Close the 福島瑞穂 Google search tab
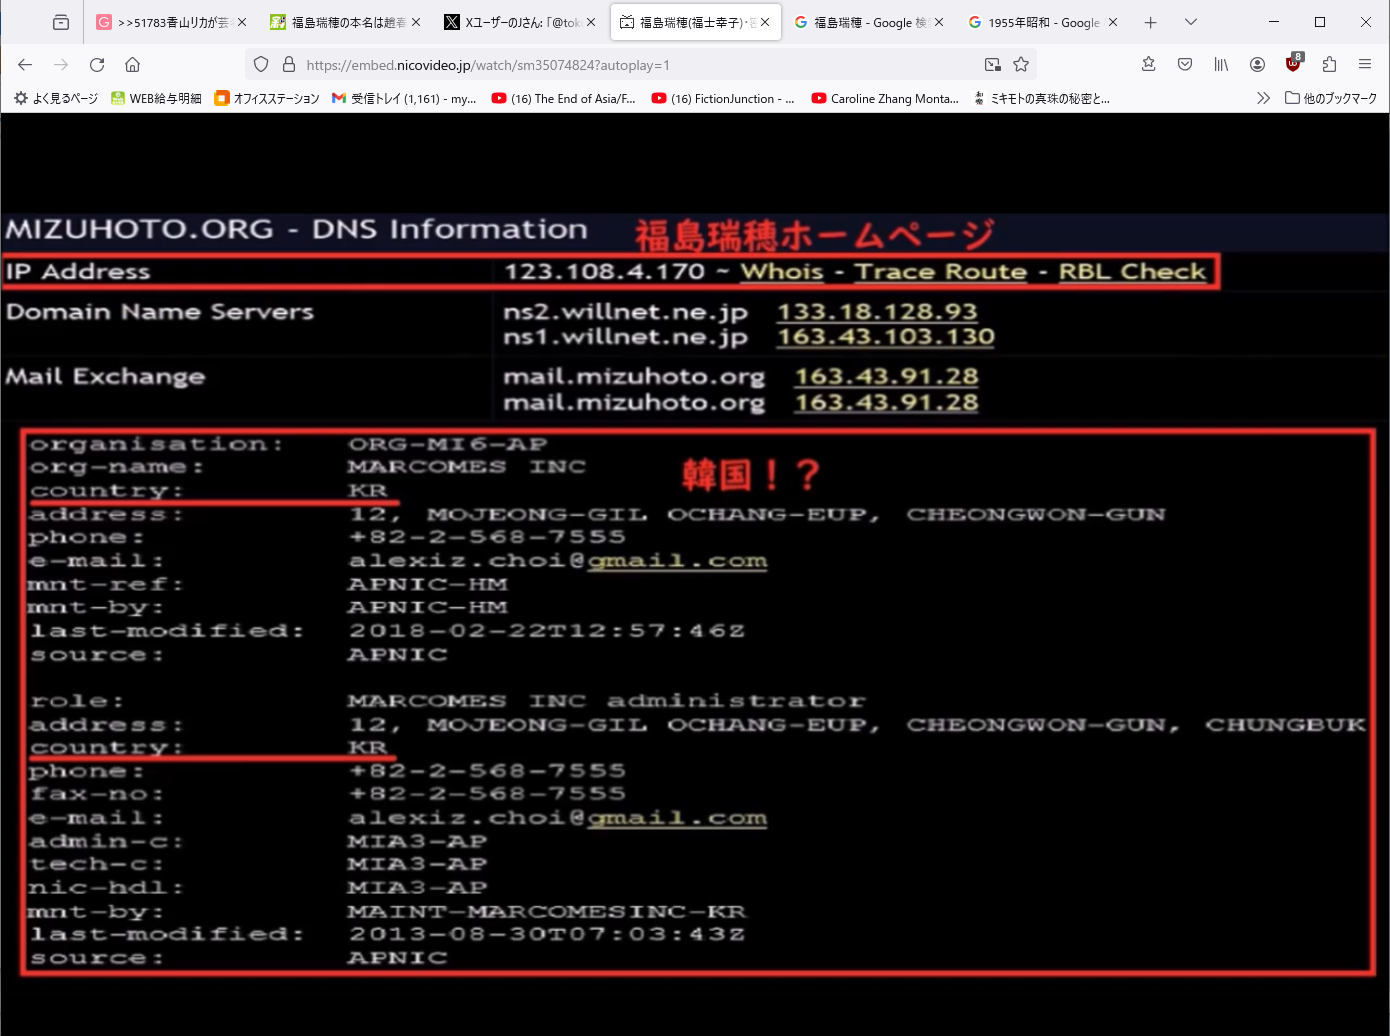Screen dimensions: 1390x1036 [x=939, y=22]
